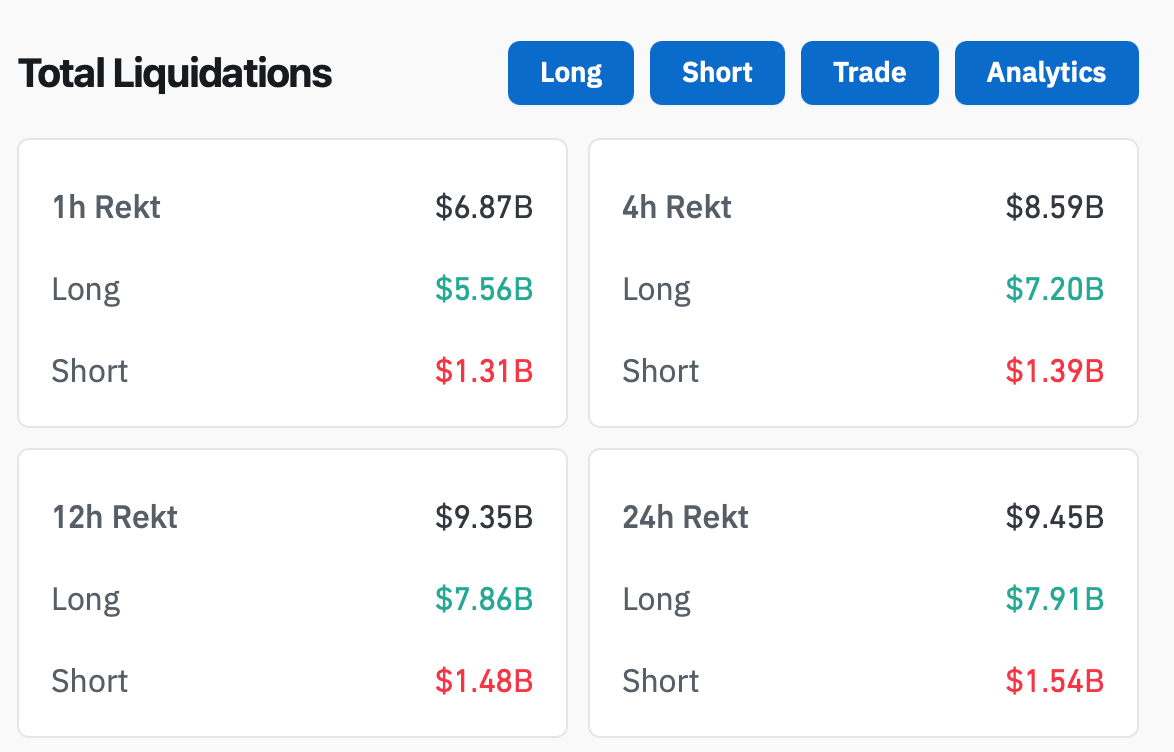Click the Total Liquidations heading
Screen dimensions: 1174x752
point(175,73)
